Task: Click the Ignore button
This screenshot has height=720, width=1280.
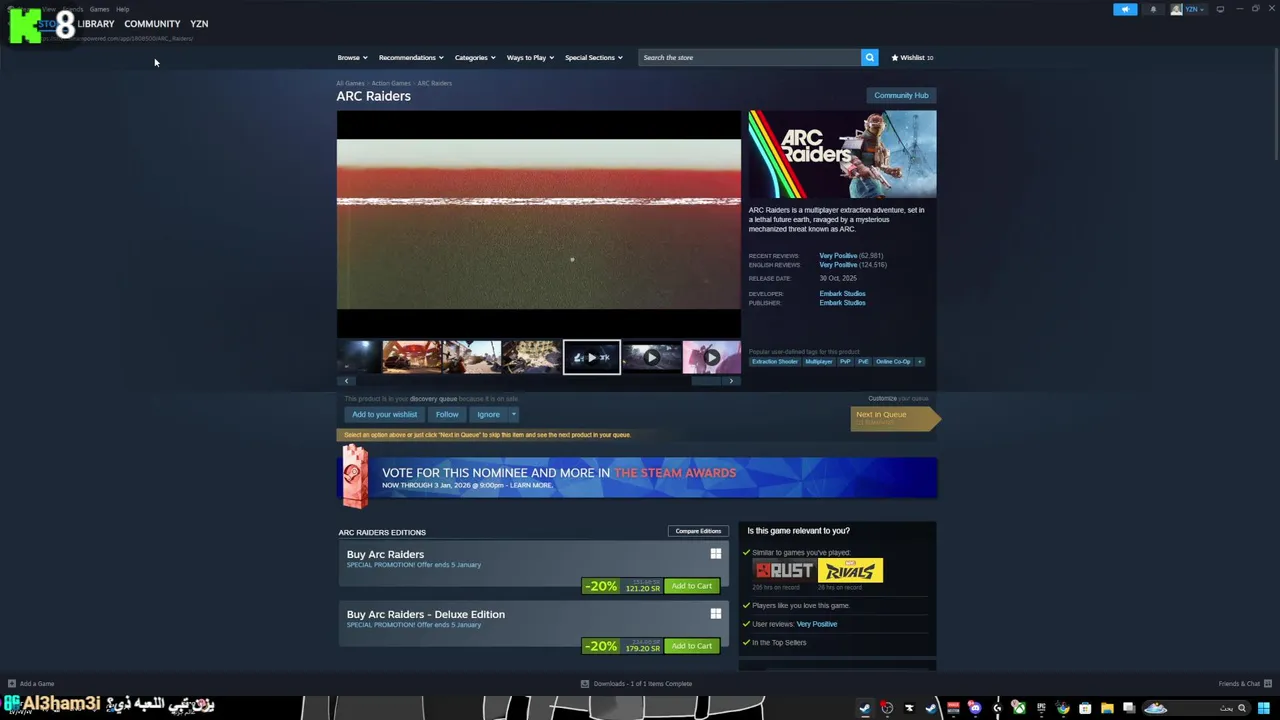Action: [x=488, y=414]
